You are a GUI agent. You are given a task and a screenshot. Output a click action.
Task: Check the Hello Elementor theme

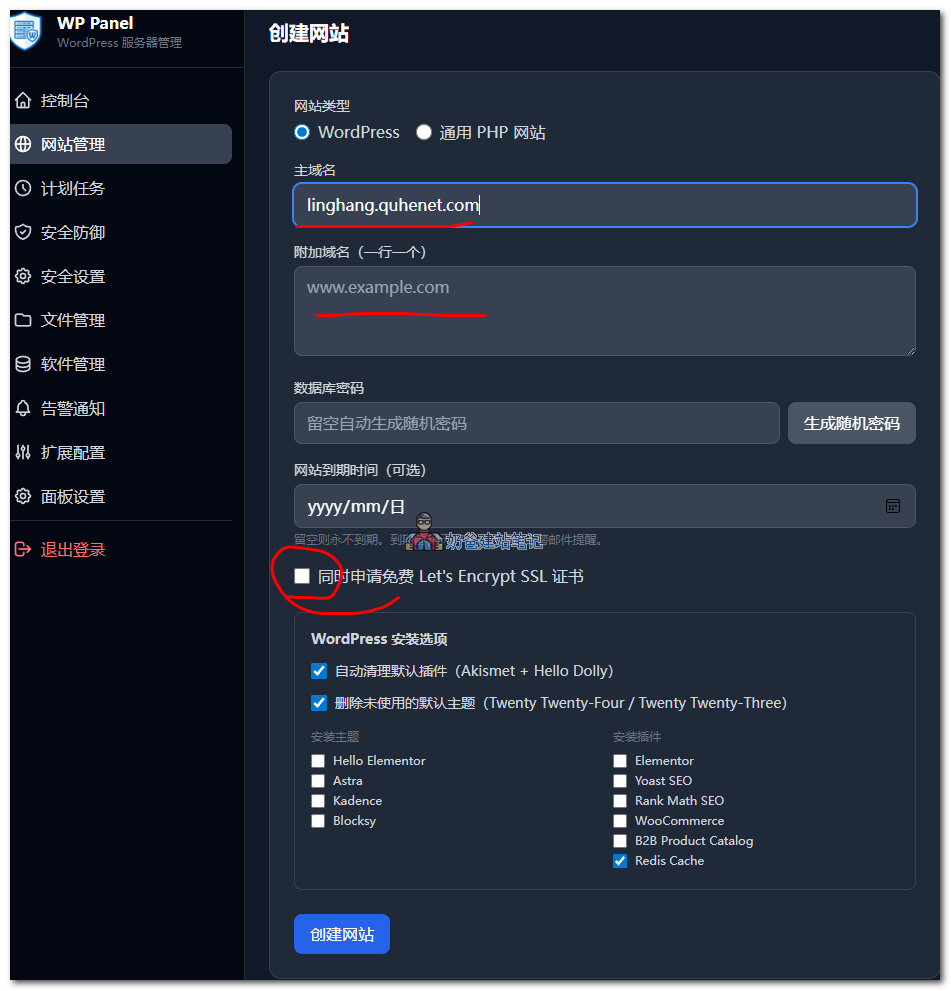click(x=318, y=761)
